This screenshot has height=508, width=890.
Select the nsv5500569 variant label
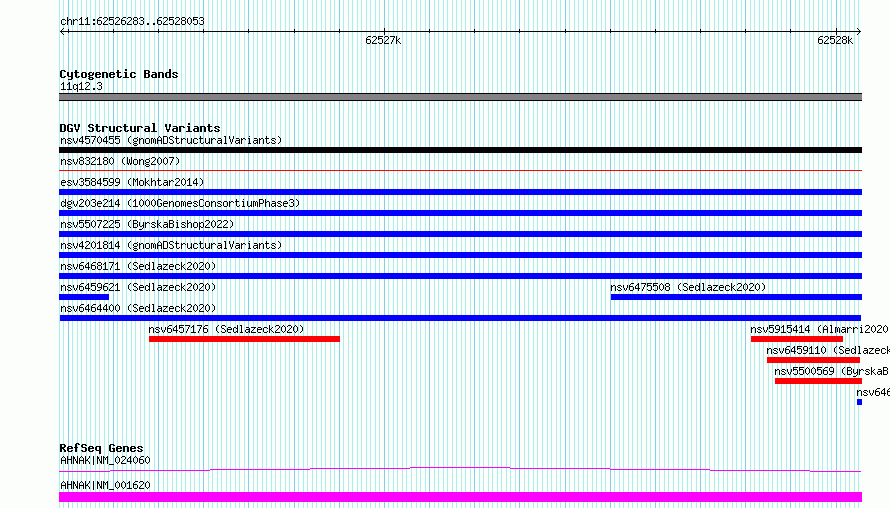(x=832, y=371)
